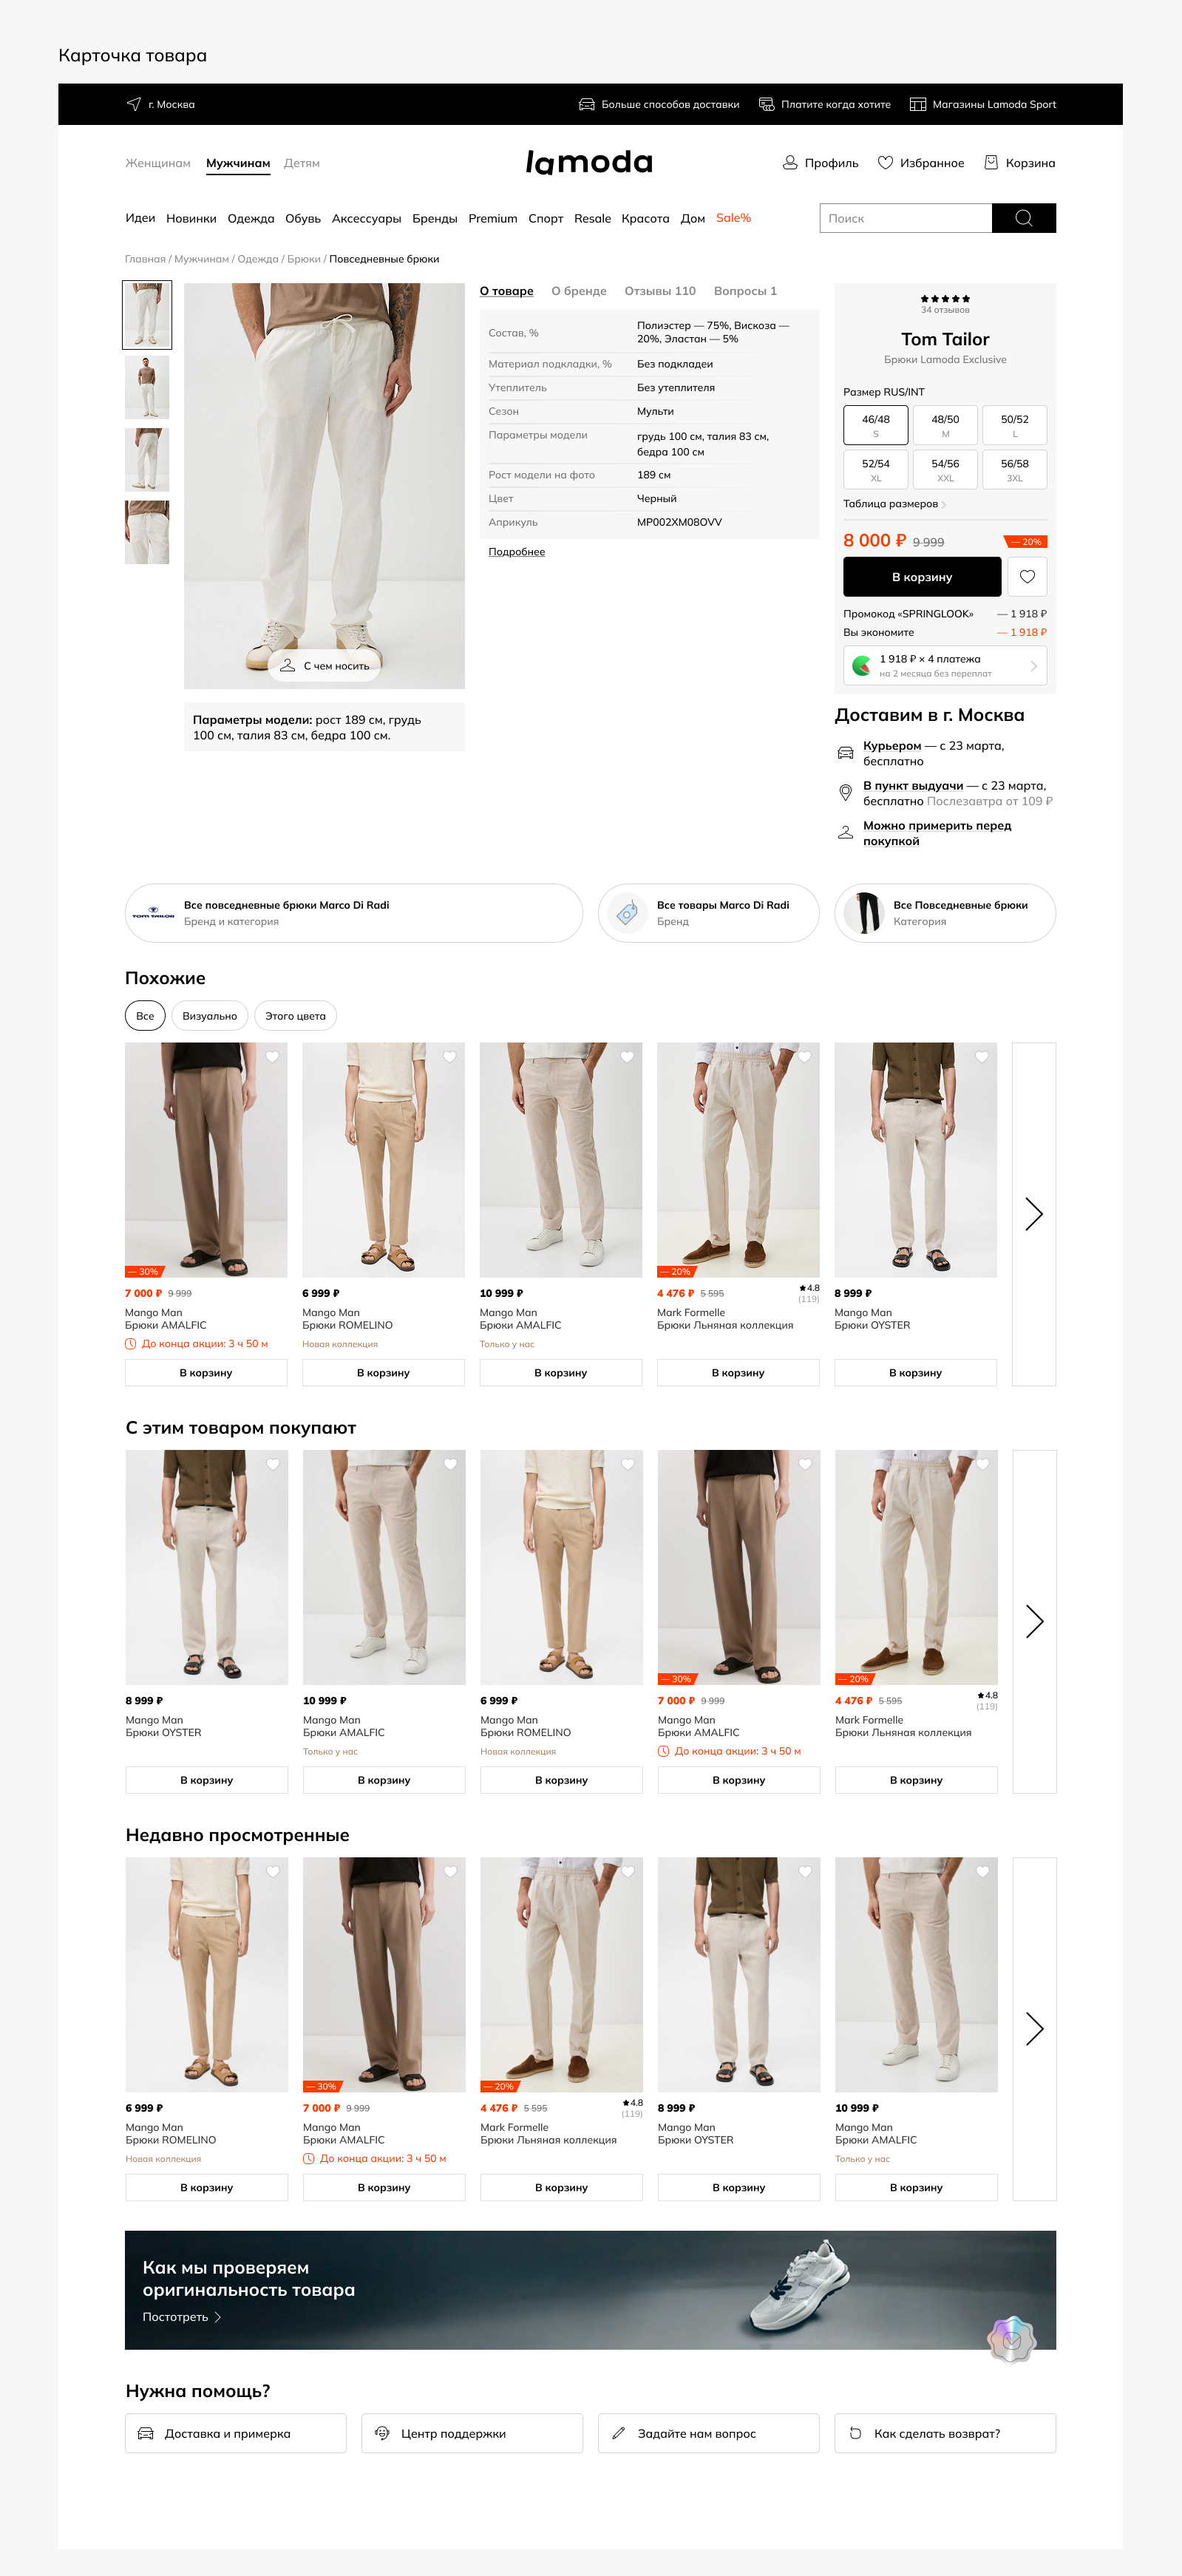
Task: Click the black В корзину button
Action: coord(922,577)
